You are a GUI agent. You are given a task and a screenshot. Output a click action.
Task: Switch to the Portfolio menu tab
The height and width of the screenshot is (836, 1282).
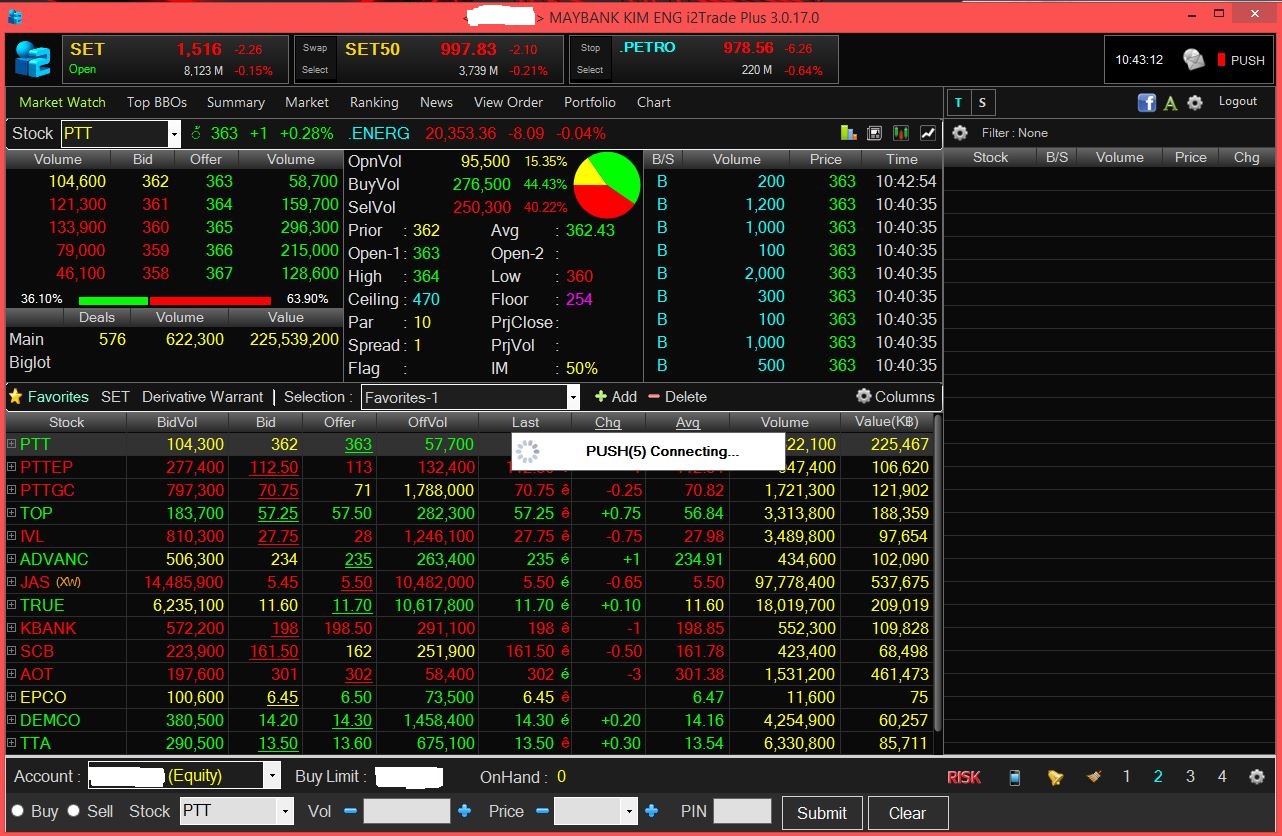(590, 102)
